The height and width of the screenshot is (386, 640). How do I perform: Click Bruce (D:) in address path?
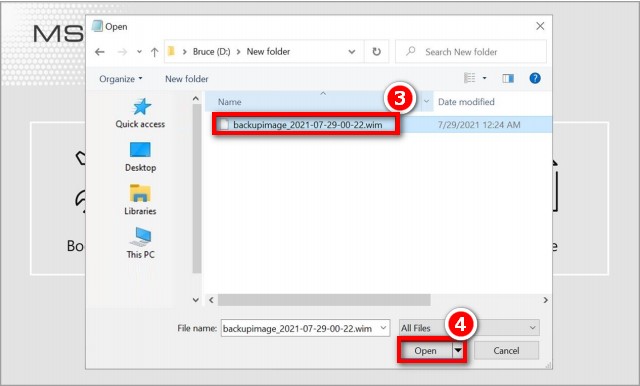[x=211, y=52]
